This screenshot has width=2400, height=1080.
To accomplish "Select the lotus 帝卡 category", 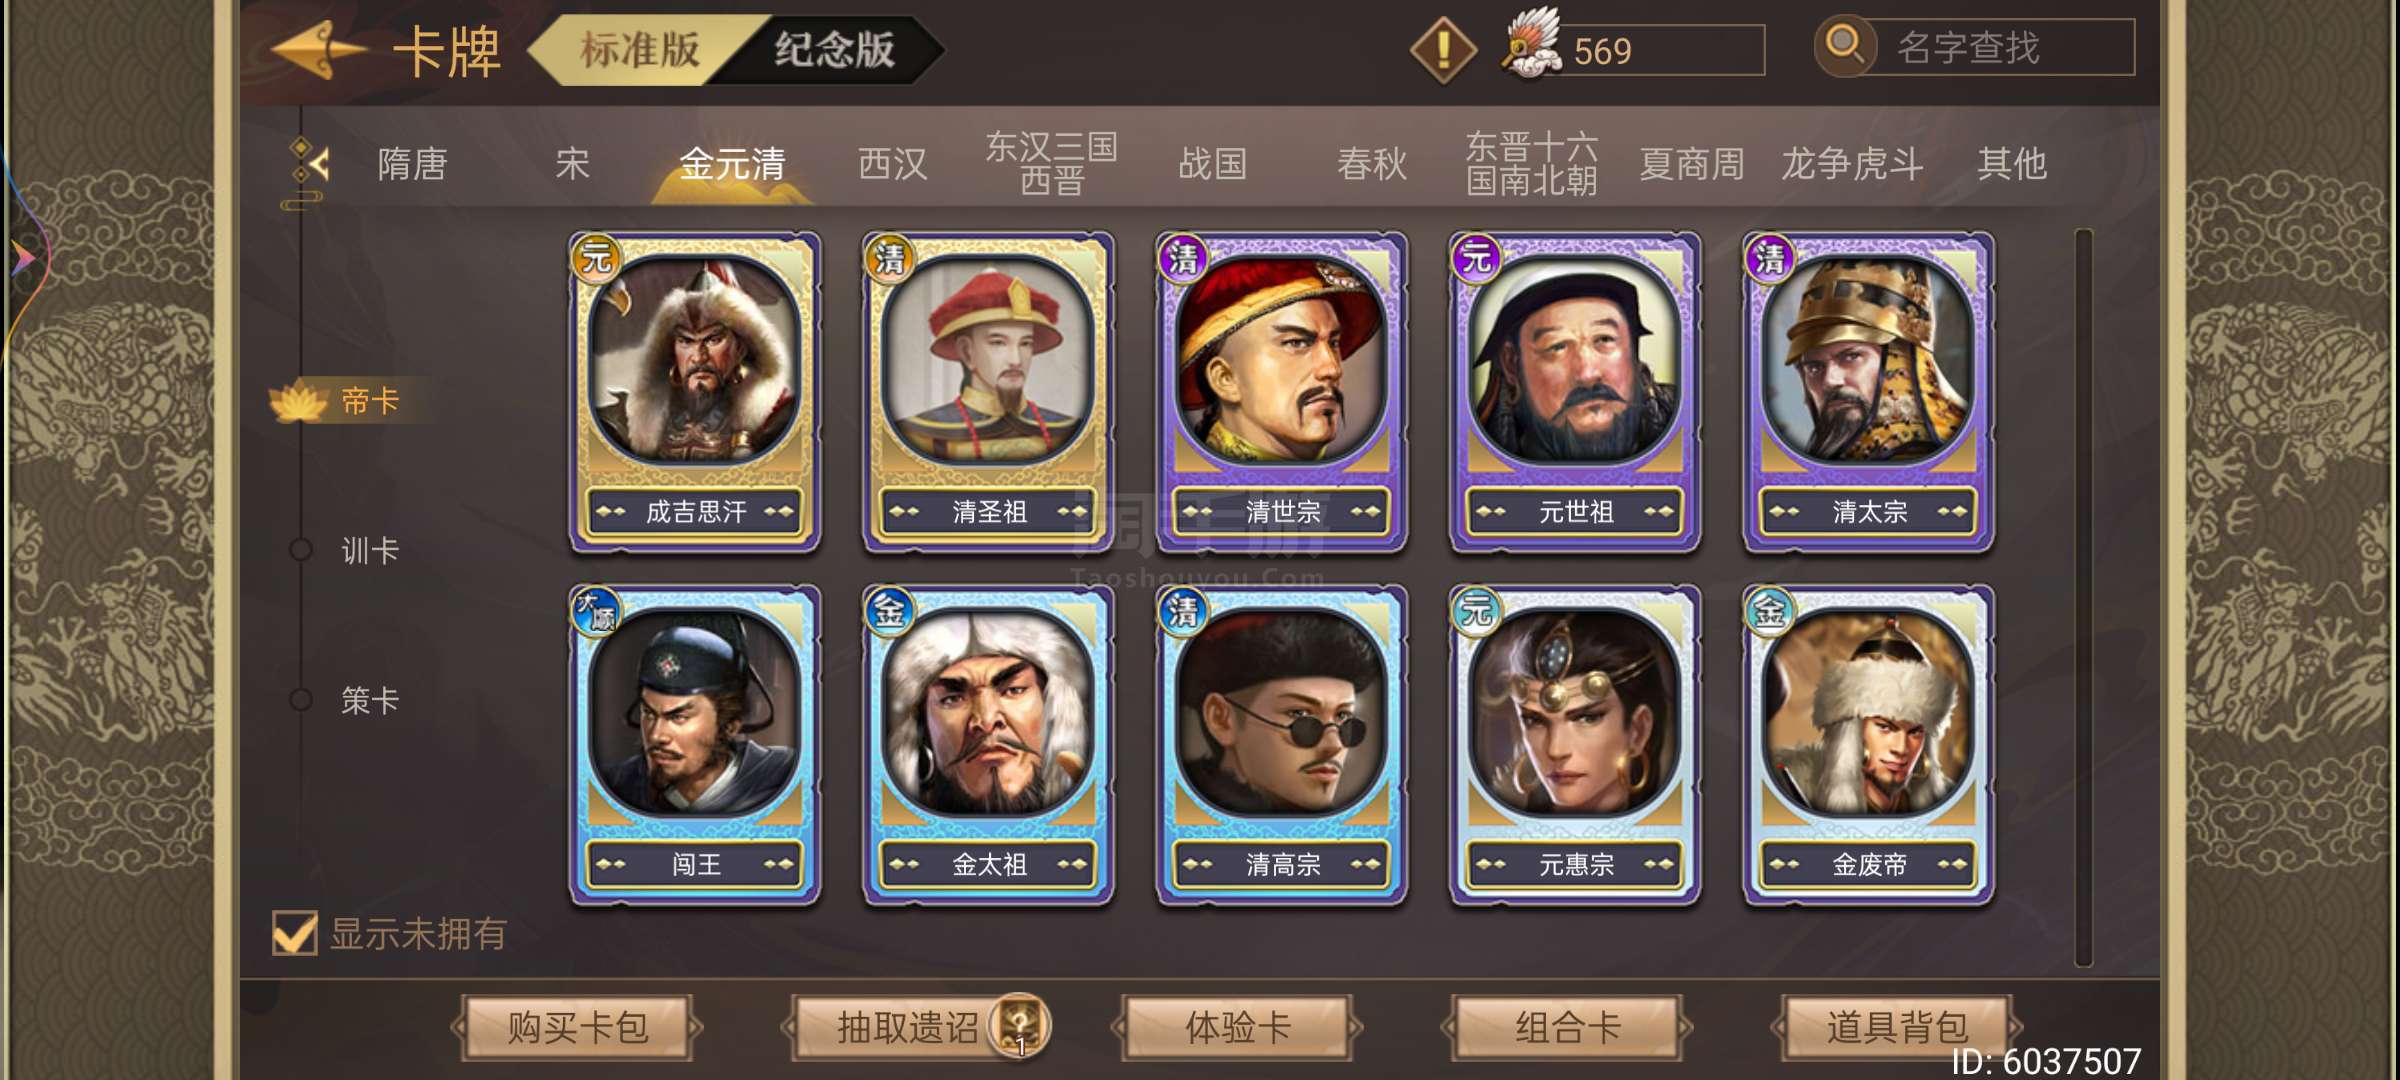I will [x=338, y=401].
